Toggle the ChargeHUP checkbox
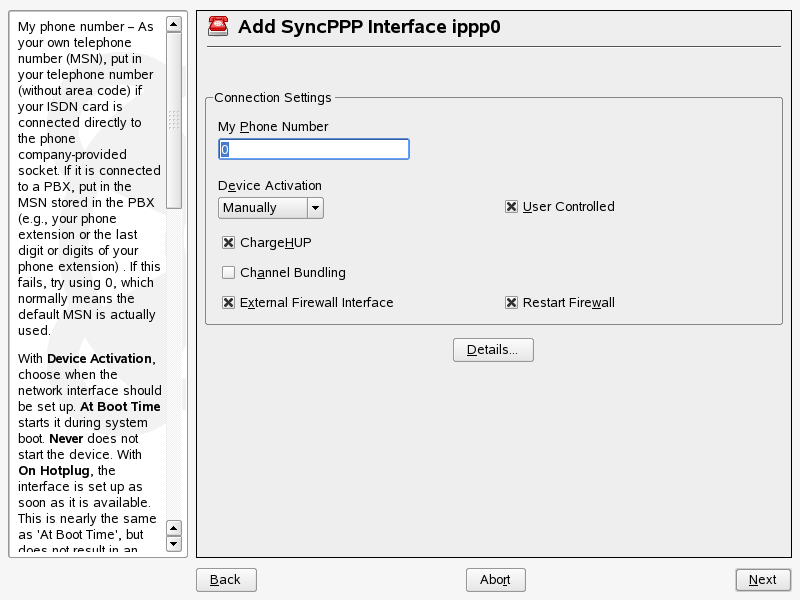Viewport: 800px width, 600px height. 229,243
